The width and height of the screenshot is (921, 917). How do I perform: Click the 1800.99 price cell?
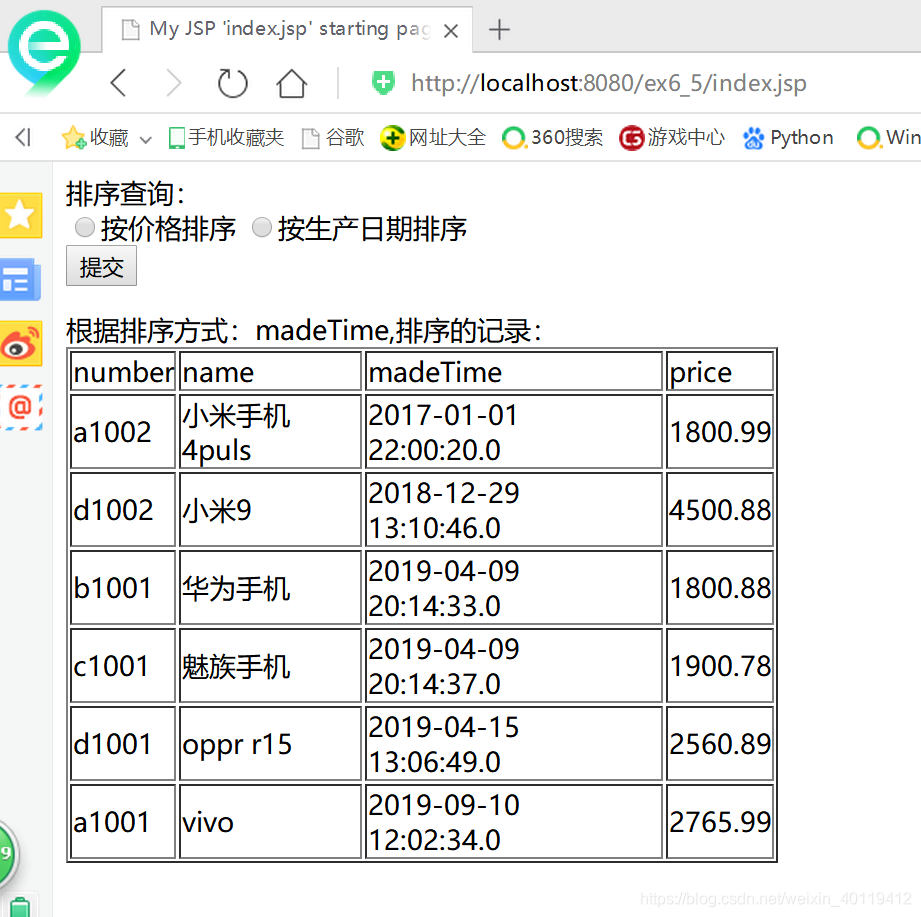pos(720,432)
